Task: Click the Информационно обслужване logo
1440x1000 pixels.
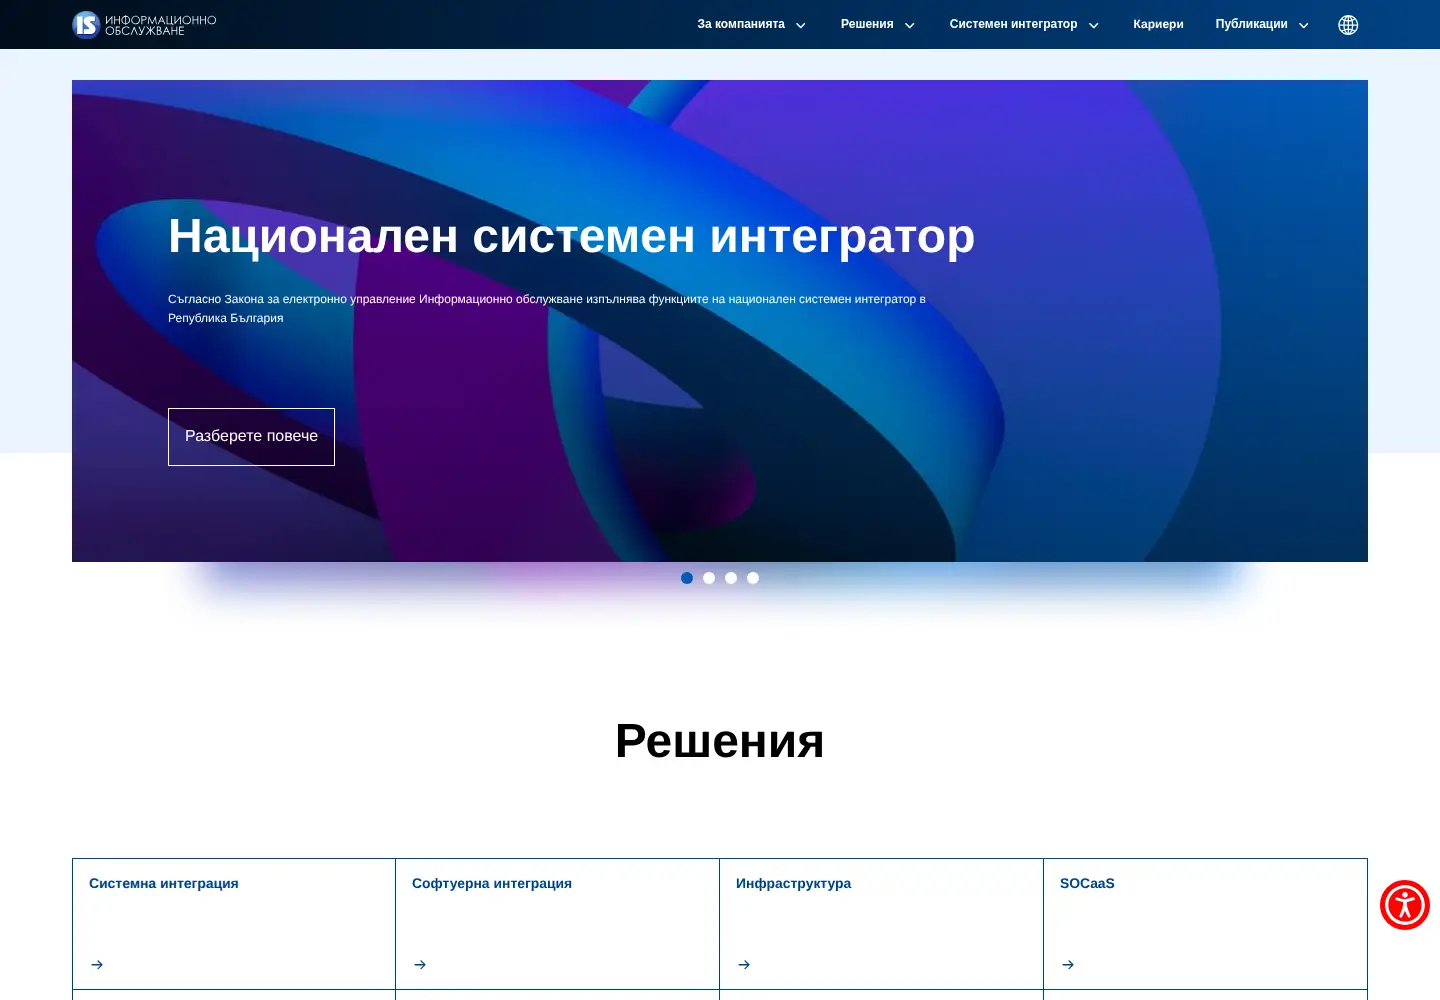Action: point(144,24)
